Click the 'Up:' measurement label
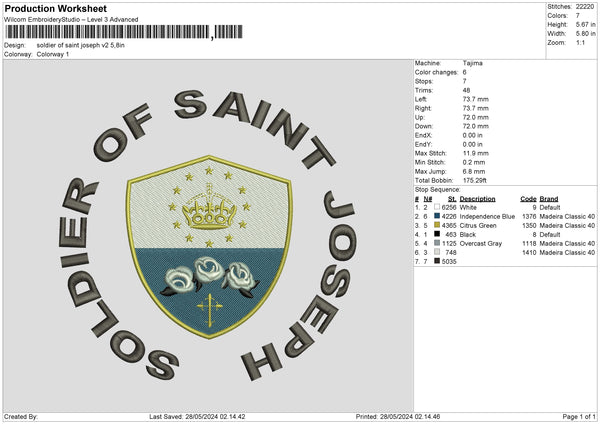Image resolution: width=600 pixels, height=424 pixels. coord(420,117)
